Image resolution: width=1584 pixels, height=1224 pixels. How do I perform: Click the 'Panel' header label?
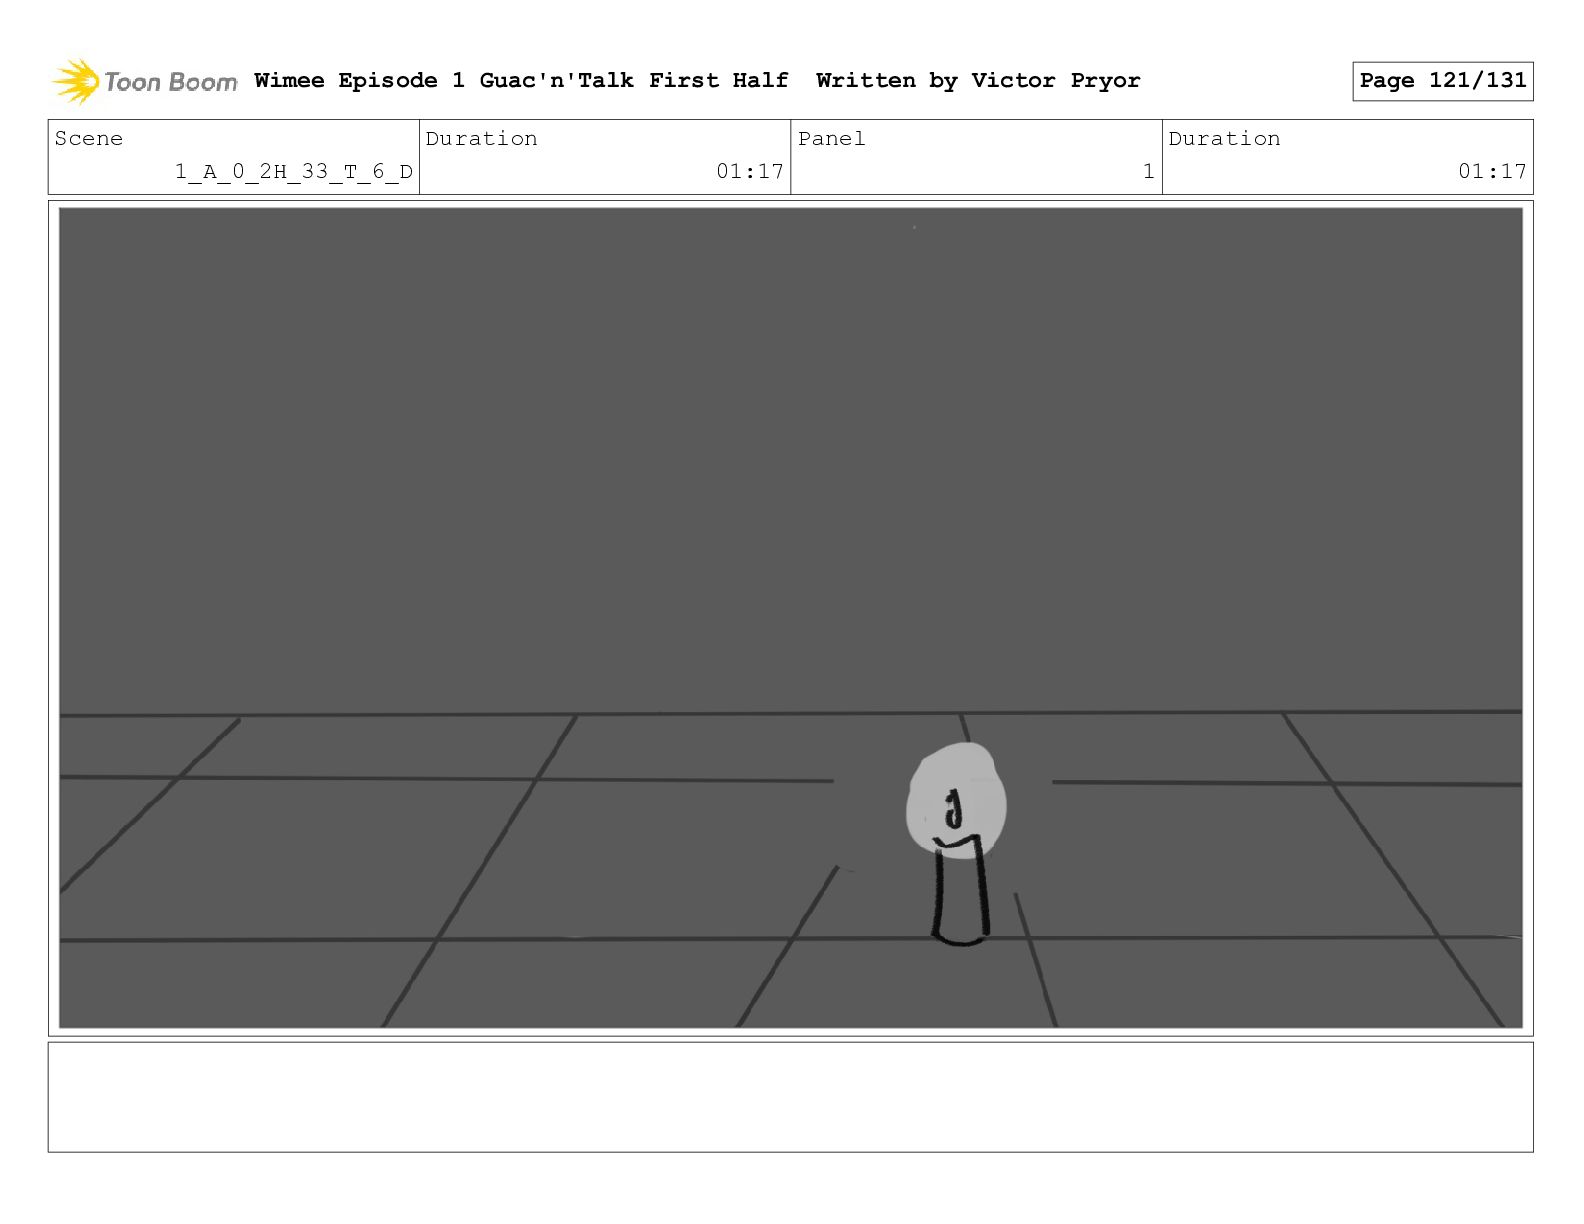(832, 139)
